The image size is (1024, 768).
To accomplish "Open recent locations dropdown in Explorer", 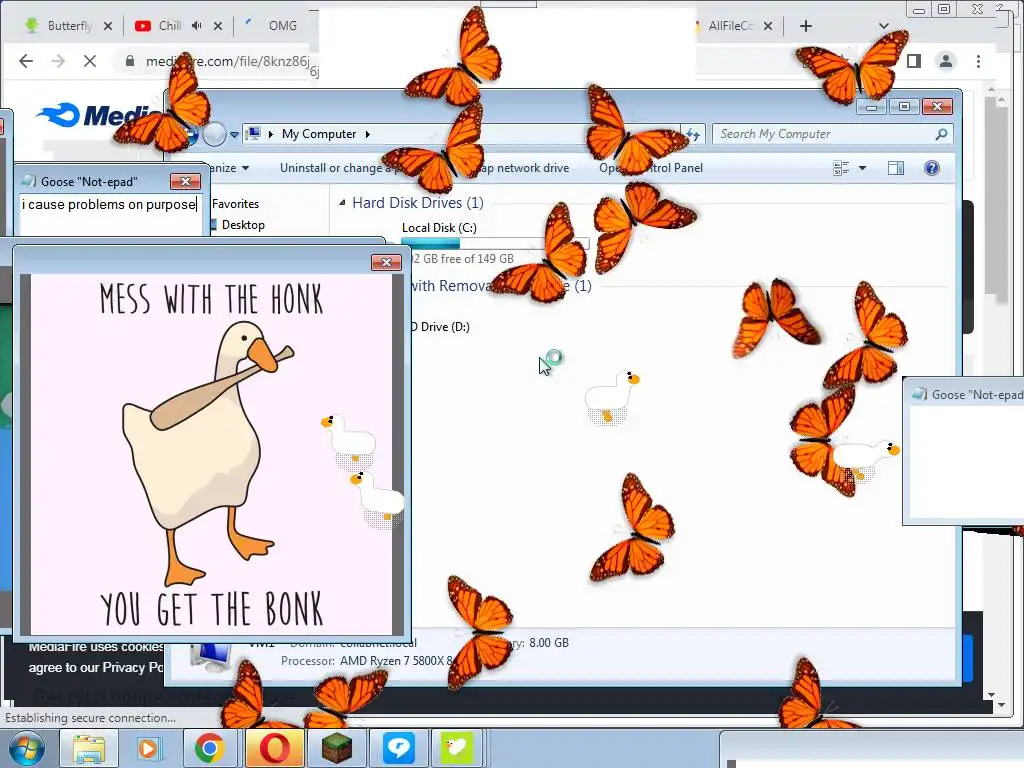I will (x=234, y=135).
